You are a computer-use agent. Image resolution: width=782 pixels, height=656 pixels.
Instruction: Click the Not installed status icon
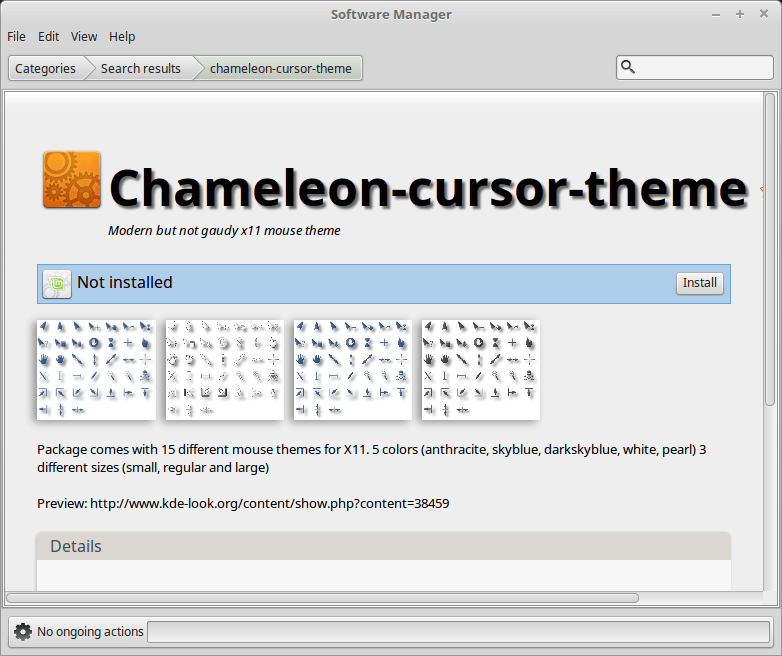57,284
